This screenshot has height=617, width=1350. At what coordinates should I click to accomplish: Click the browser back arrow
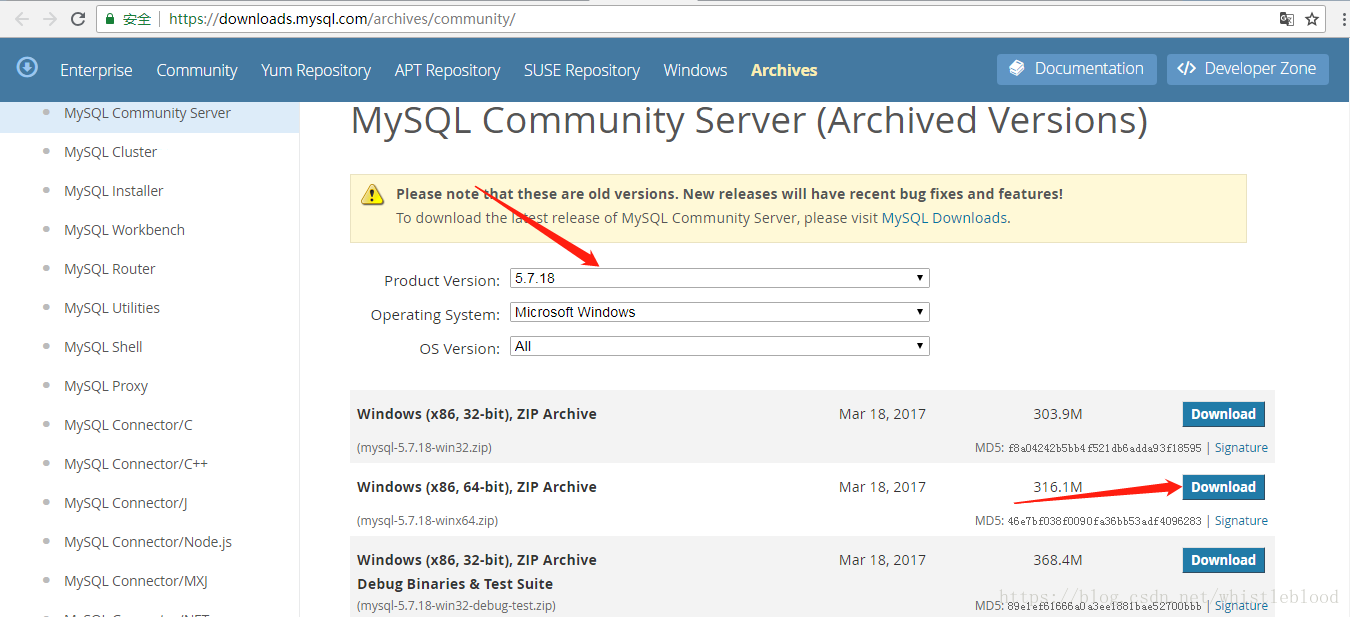21,19
